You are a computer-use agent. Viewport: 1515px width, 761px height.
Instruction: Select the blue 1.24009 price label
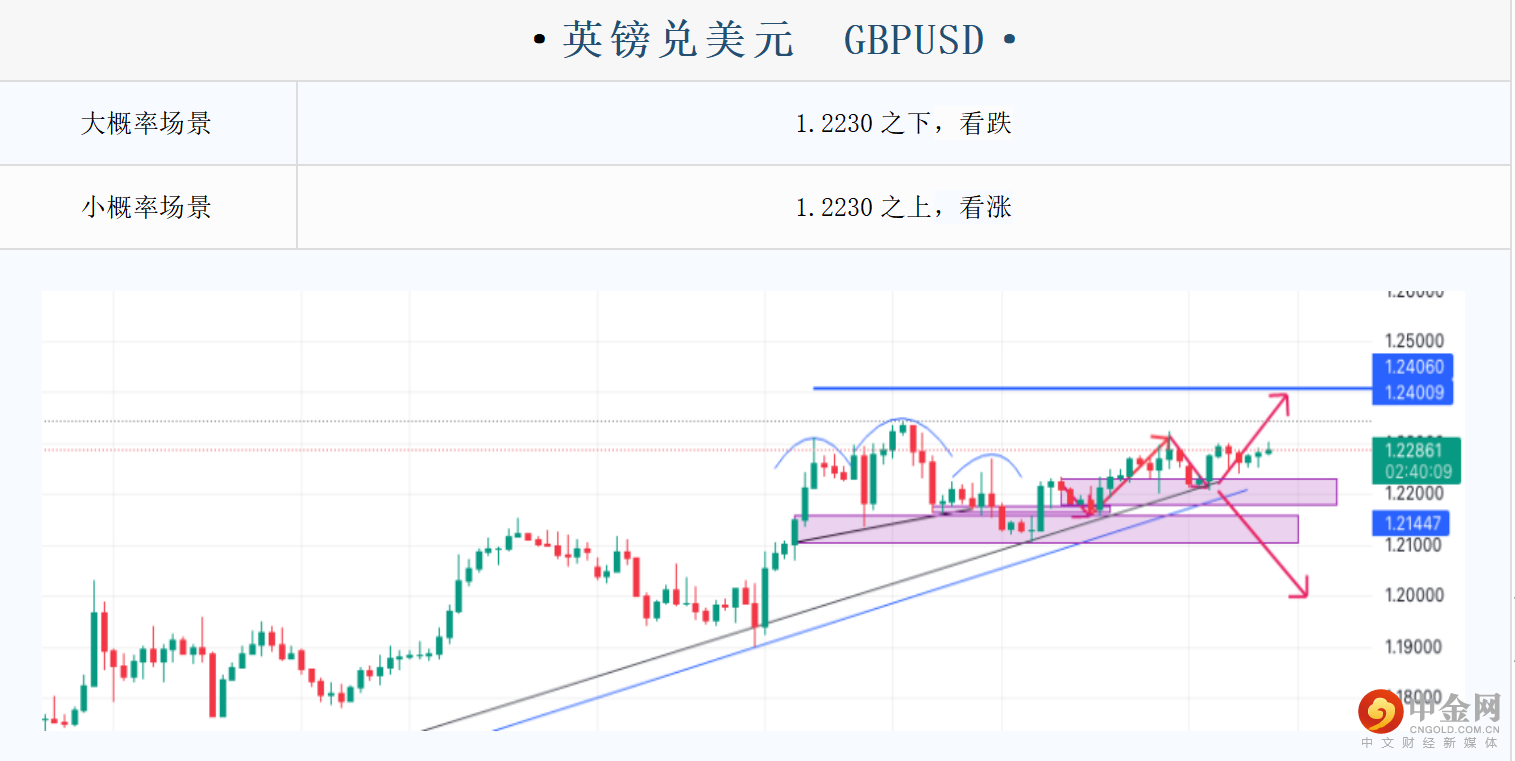[x=1413, y=392]
